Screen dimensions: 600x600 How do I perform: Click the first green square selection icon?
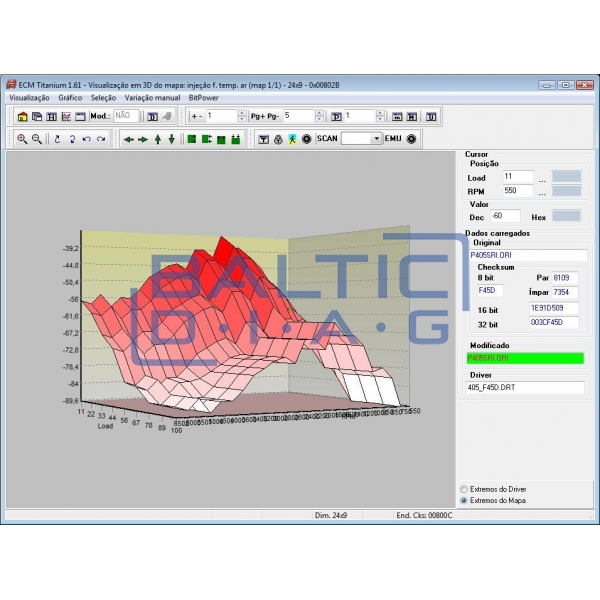point(192,139)
